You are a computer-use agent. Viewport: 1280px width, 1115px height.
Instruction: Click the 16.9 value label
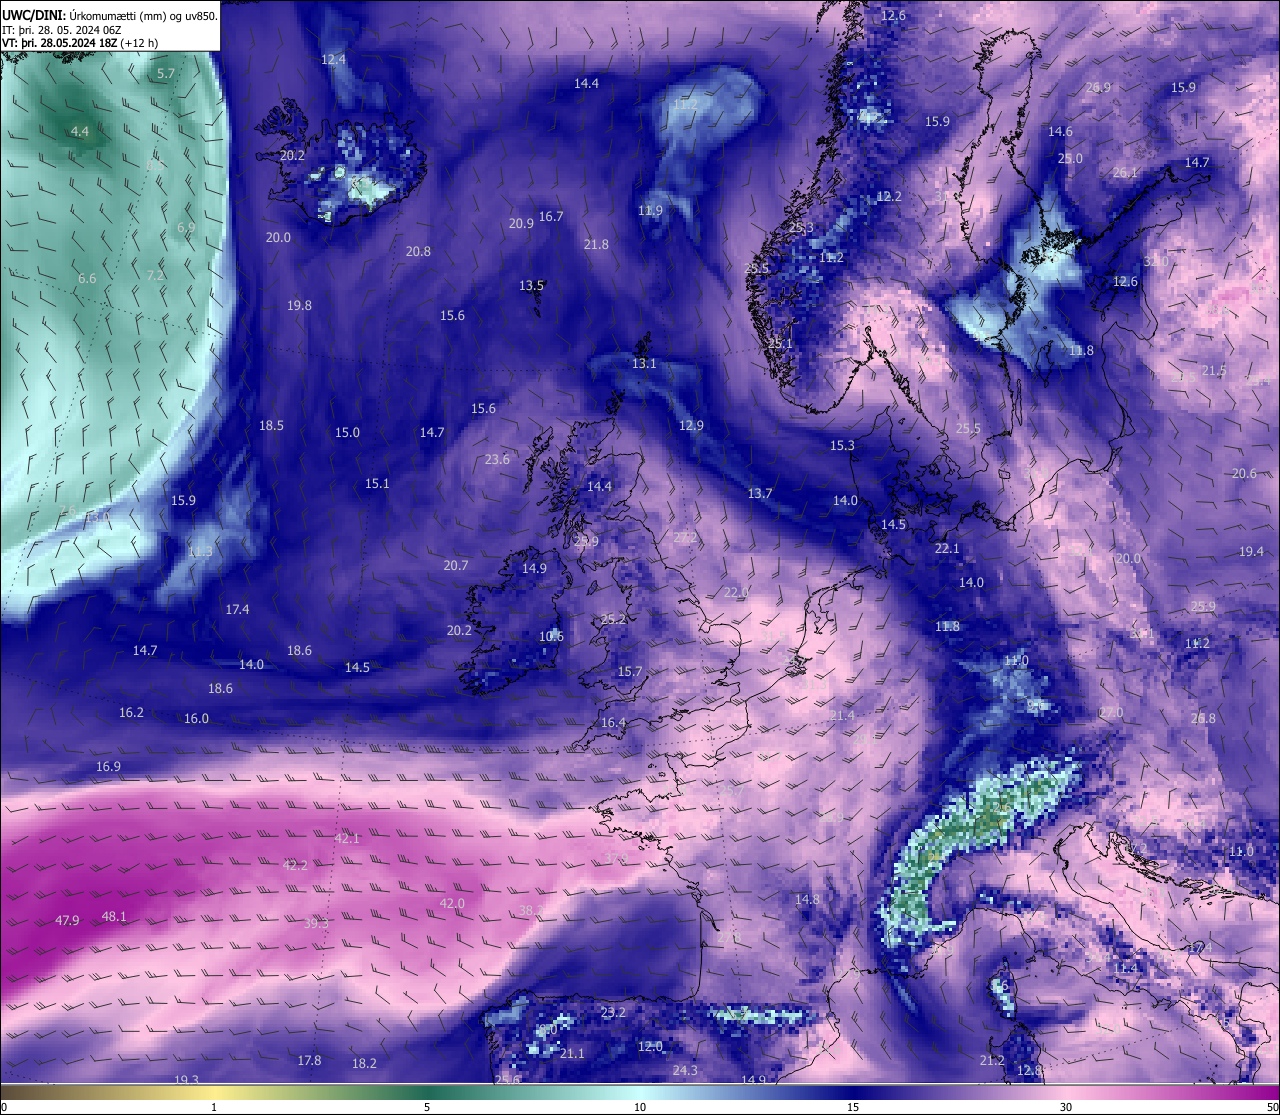pos(108,766)
